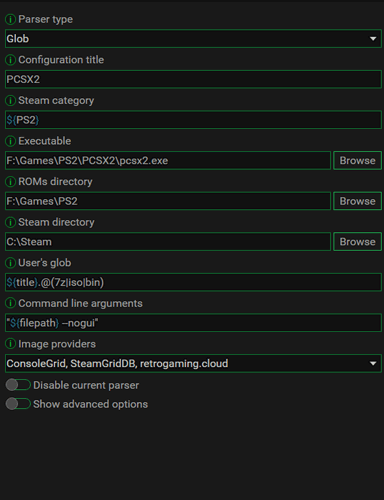Click the info icon beside User's glob
Screen dimensions: 384x500
coord(10,263)
